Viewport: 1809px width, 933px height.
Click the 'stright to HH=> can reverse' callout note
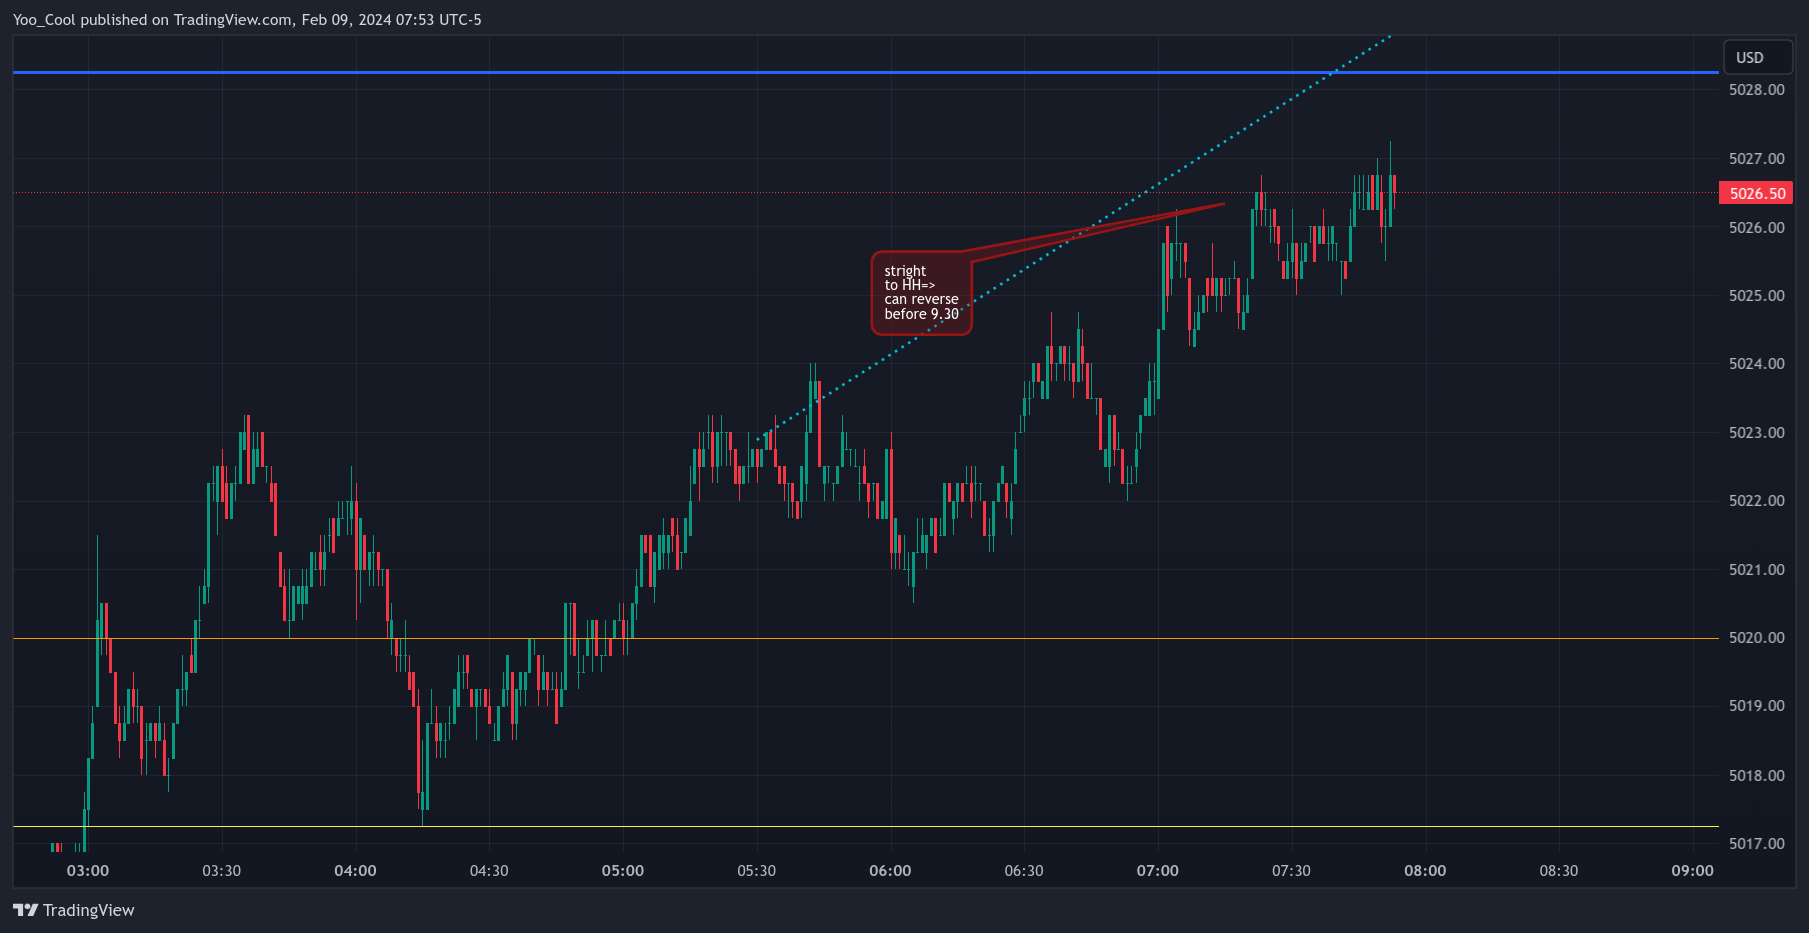pyautogui.click(x=922, y=293)
